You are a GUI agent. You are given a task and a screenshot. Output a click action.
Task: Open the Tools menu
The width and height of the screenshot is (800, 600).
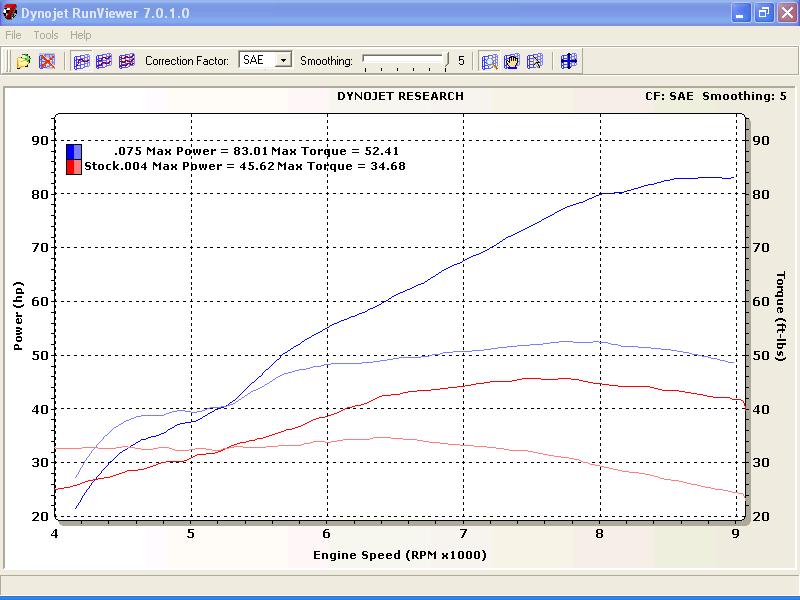[46, 35]
